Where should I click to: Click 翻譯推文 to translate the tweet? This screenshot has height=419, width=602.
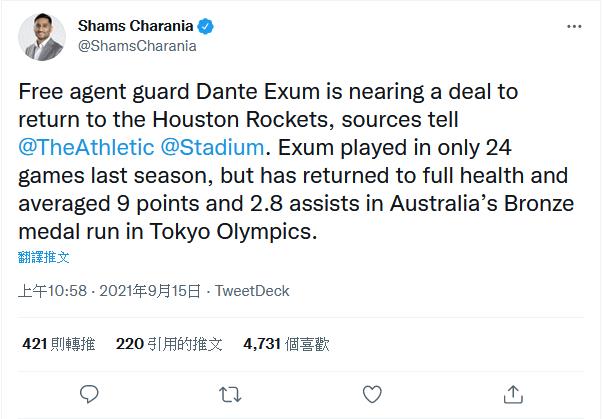pos(45,257)
